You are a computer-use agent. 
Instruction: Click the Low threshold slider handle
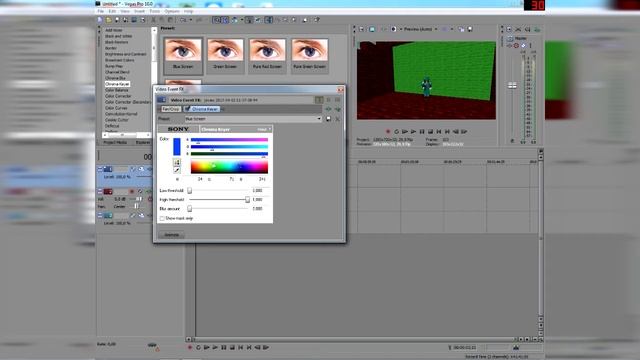189,191
